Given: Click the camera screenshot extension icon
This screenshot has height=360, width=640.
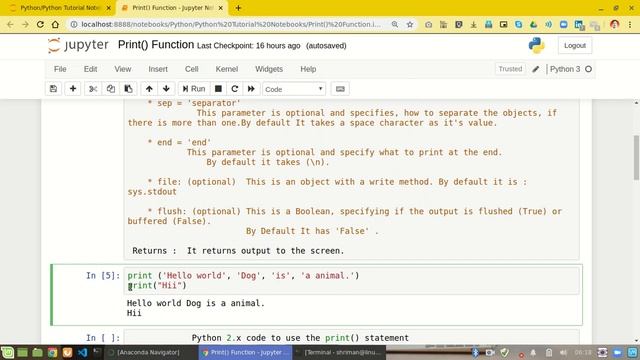Looking at the screenshot, I should click(x=429, y=24).
